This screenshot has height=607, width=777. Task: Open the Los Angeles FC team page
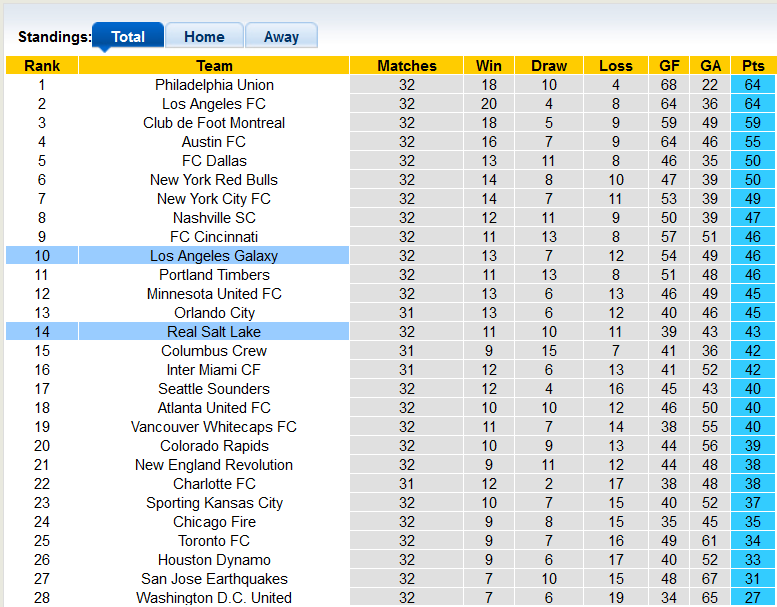(214, 104)
